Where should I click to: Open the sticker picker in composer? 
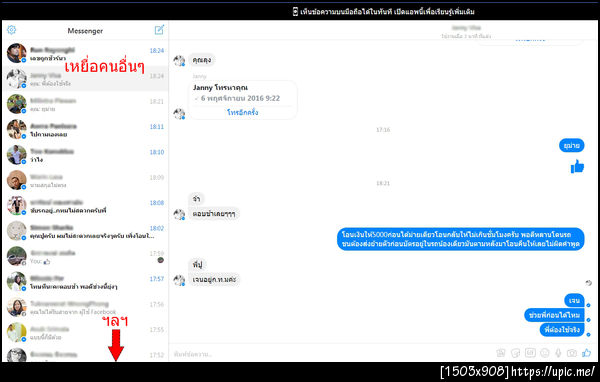[x=515, y=353]
